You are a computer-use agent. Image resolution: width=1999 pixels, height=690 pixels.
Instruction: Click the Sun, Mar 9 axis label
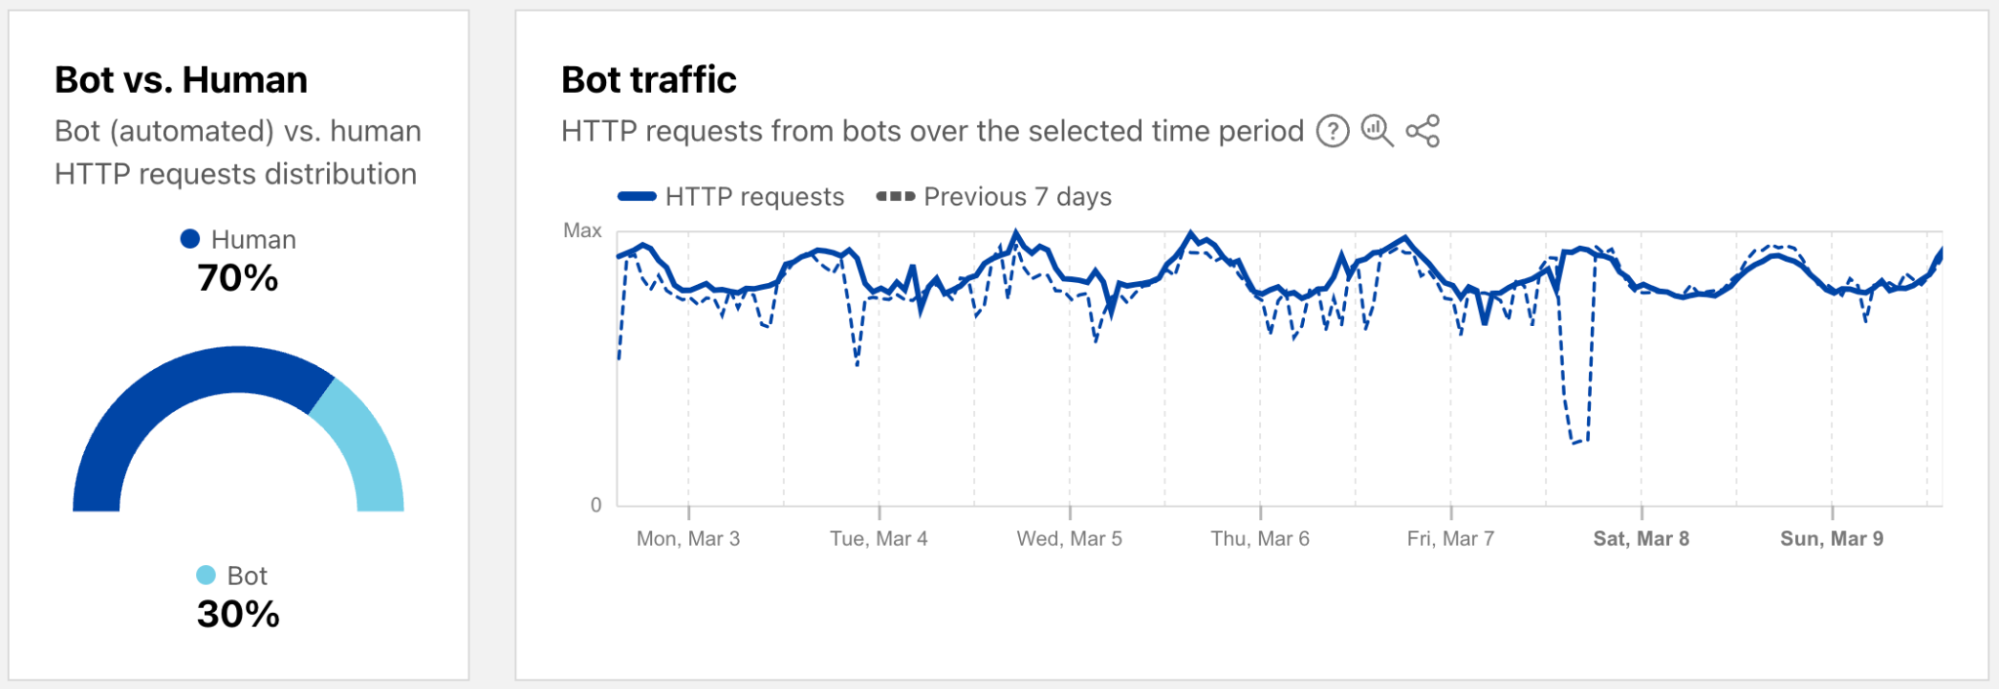coord(1831,539)
